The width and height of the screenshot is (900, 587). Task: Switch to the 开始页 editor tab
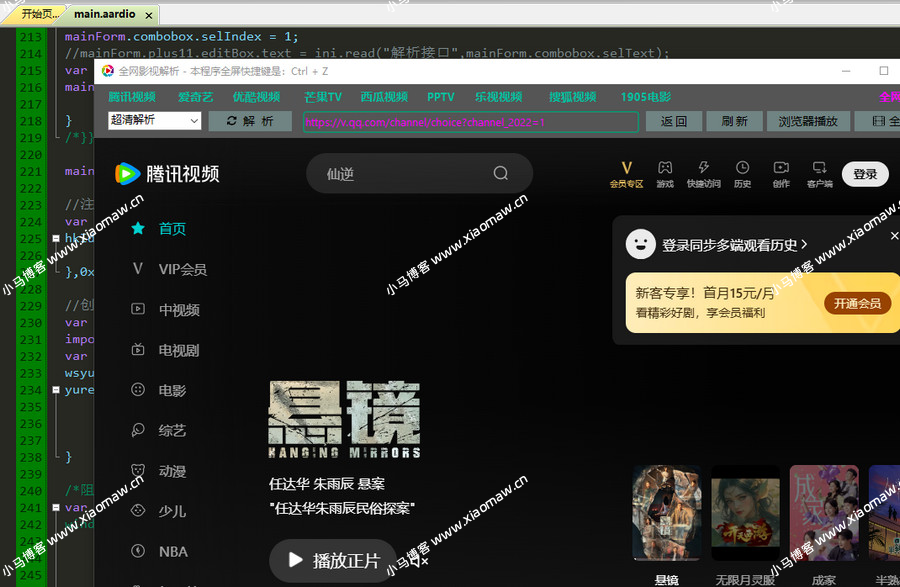click(x=38, y=14)
